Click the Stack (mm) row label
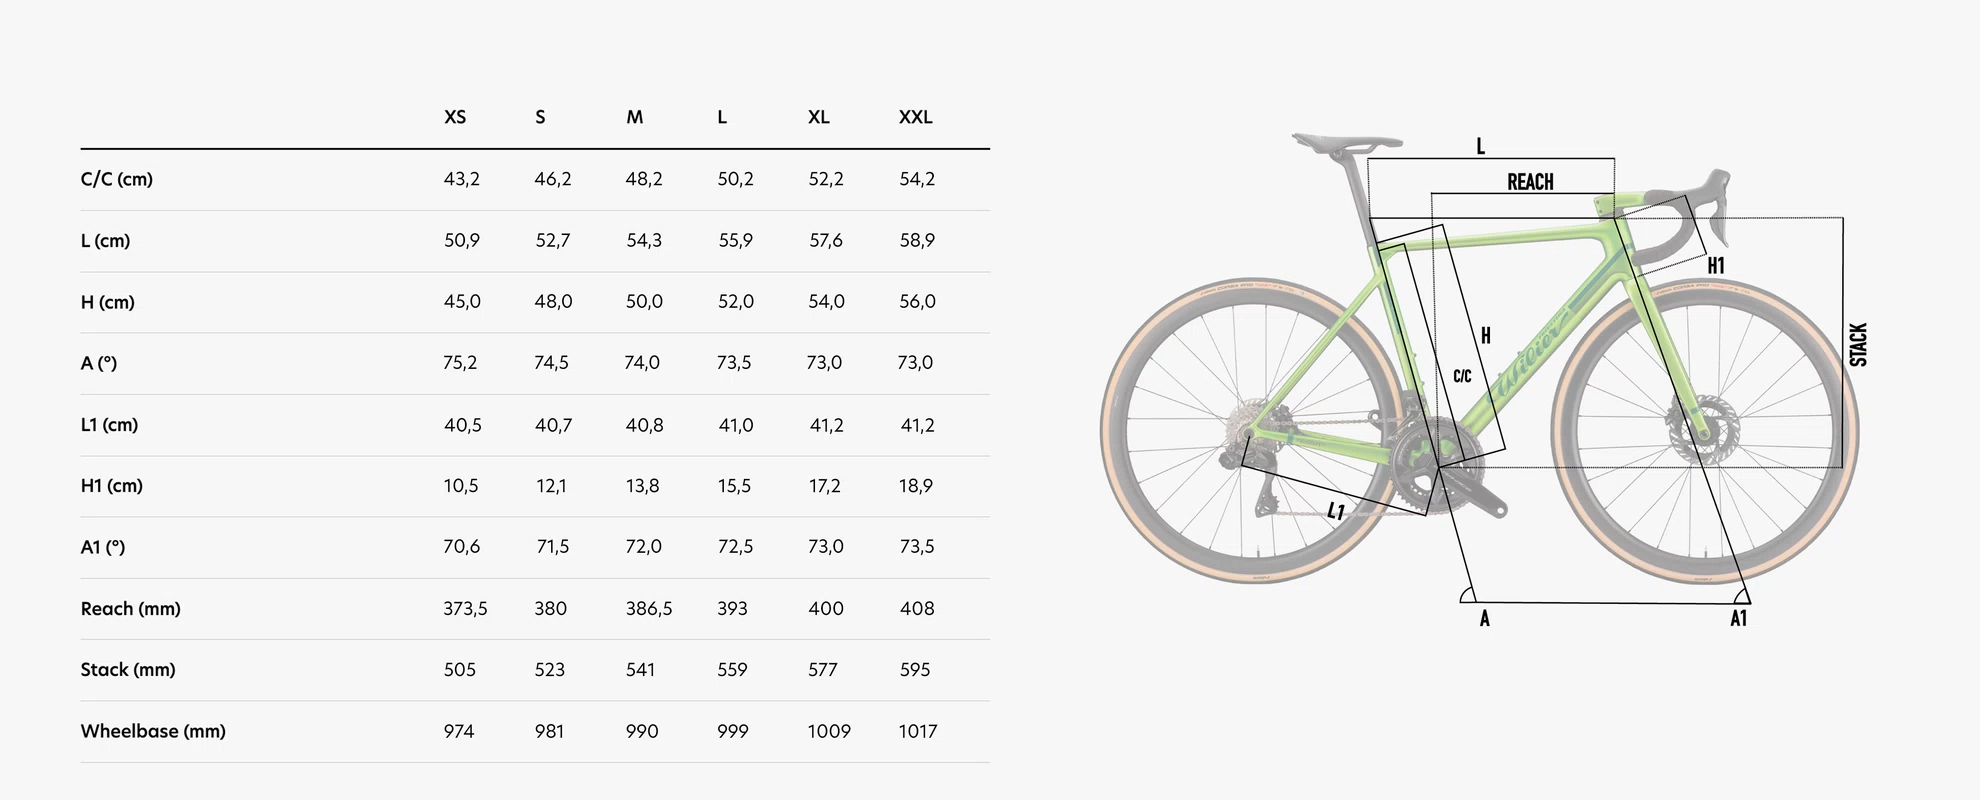The image size is (1980, 800). pos(128,670)
